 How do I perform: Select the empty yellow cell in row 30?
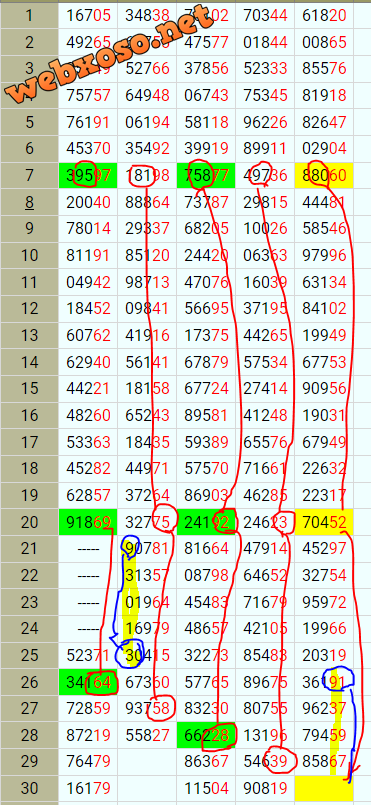324,790
